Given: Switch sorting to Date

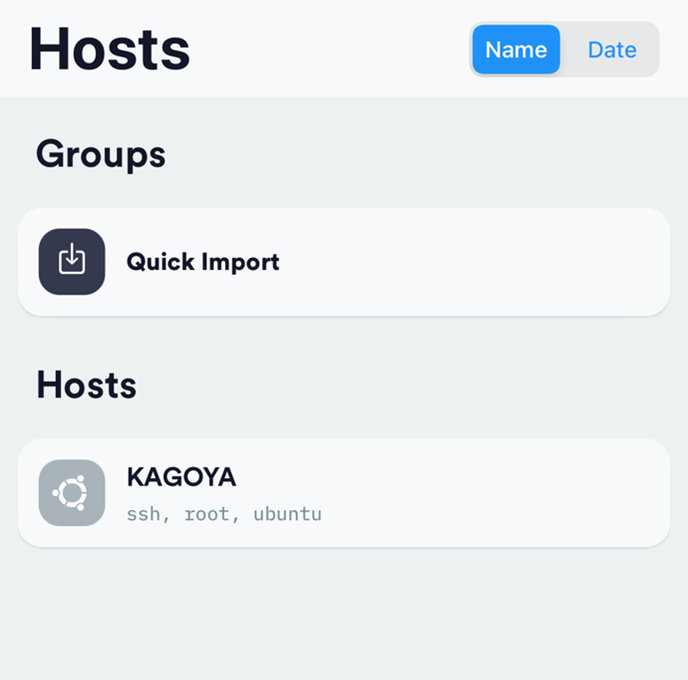Looking at the screenshot, I should coord(611,50).
